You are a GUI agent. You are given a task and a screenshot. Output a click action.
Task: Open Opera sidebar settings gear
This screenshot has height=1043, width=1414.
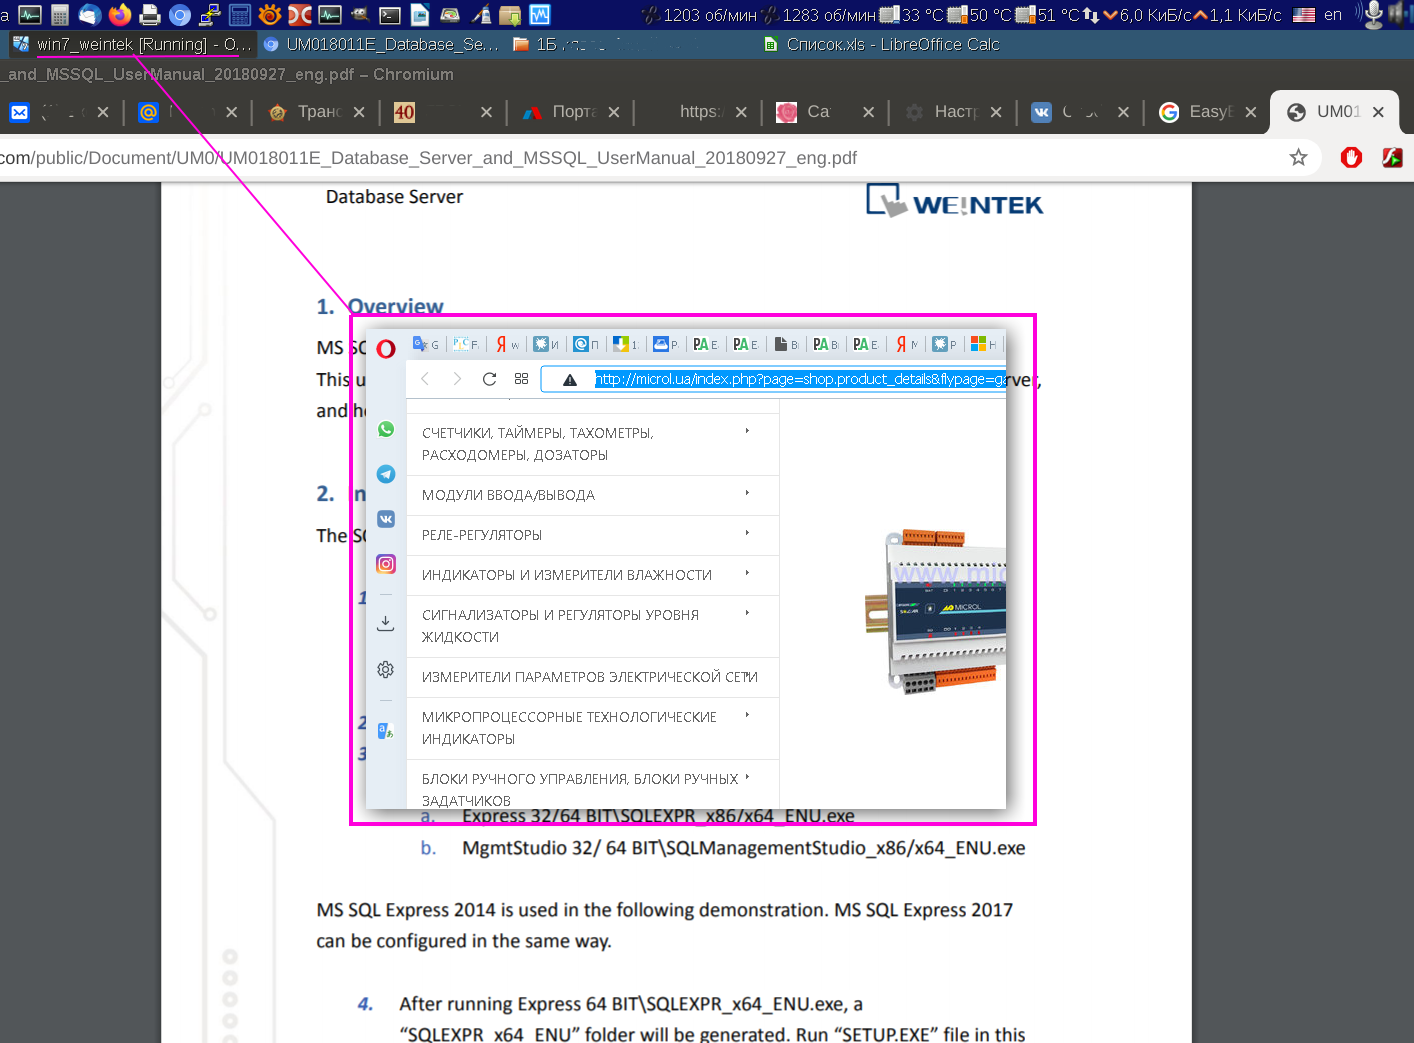pos(385,669)
